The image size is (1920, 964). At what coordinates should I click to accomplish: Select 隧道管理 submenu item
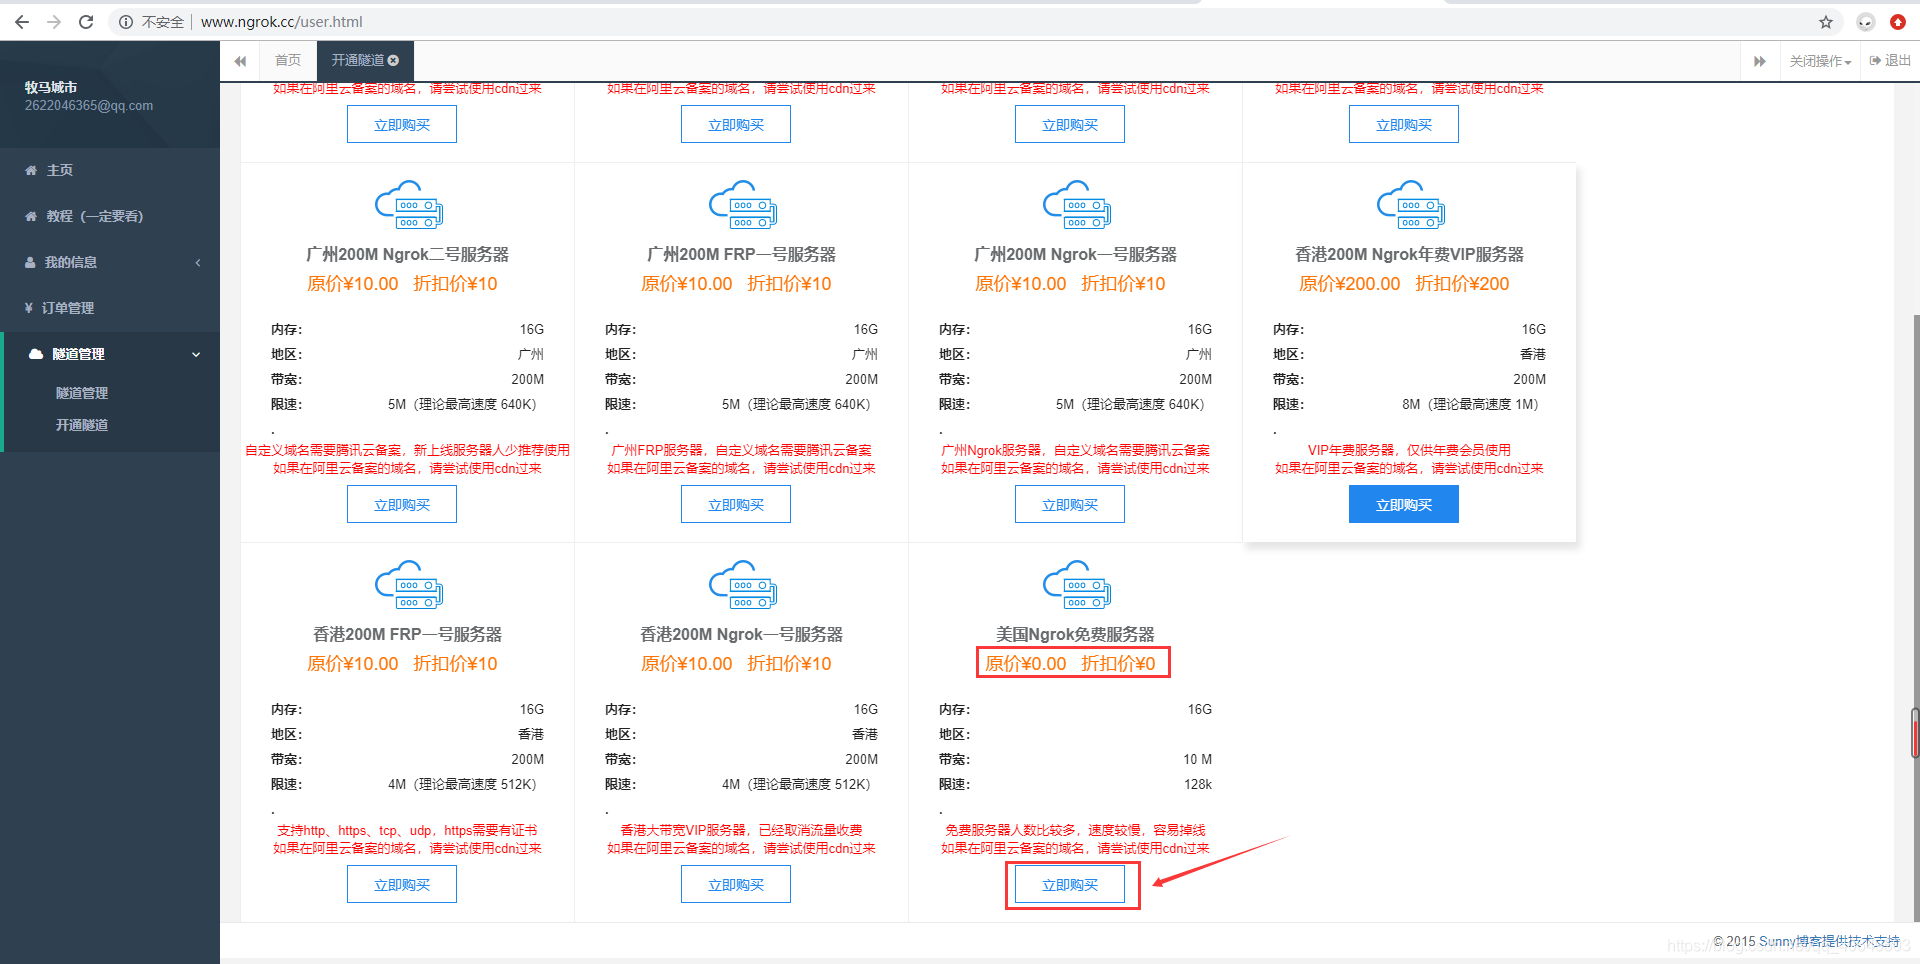click(82, 393)
